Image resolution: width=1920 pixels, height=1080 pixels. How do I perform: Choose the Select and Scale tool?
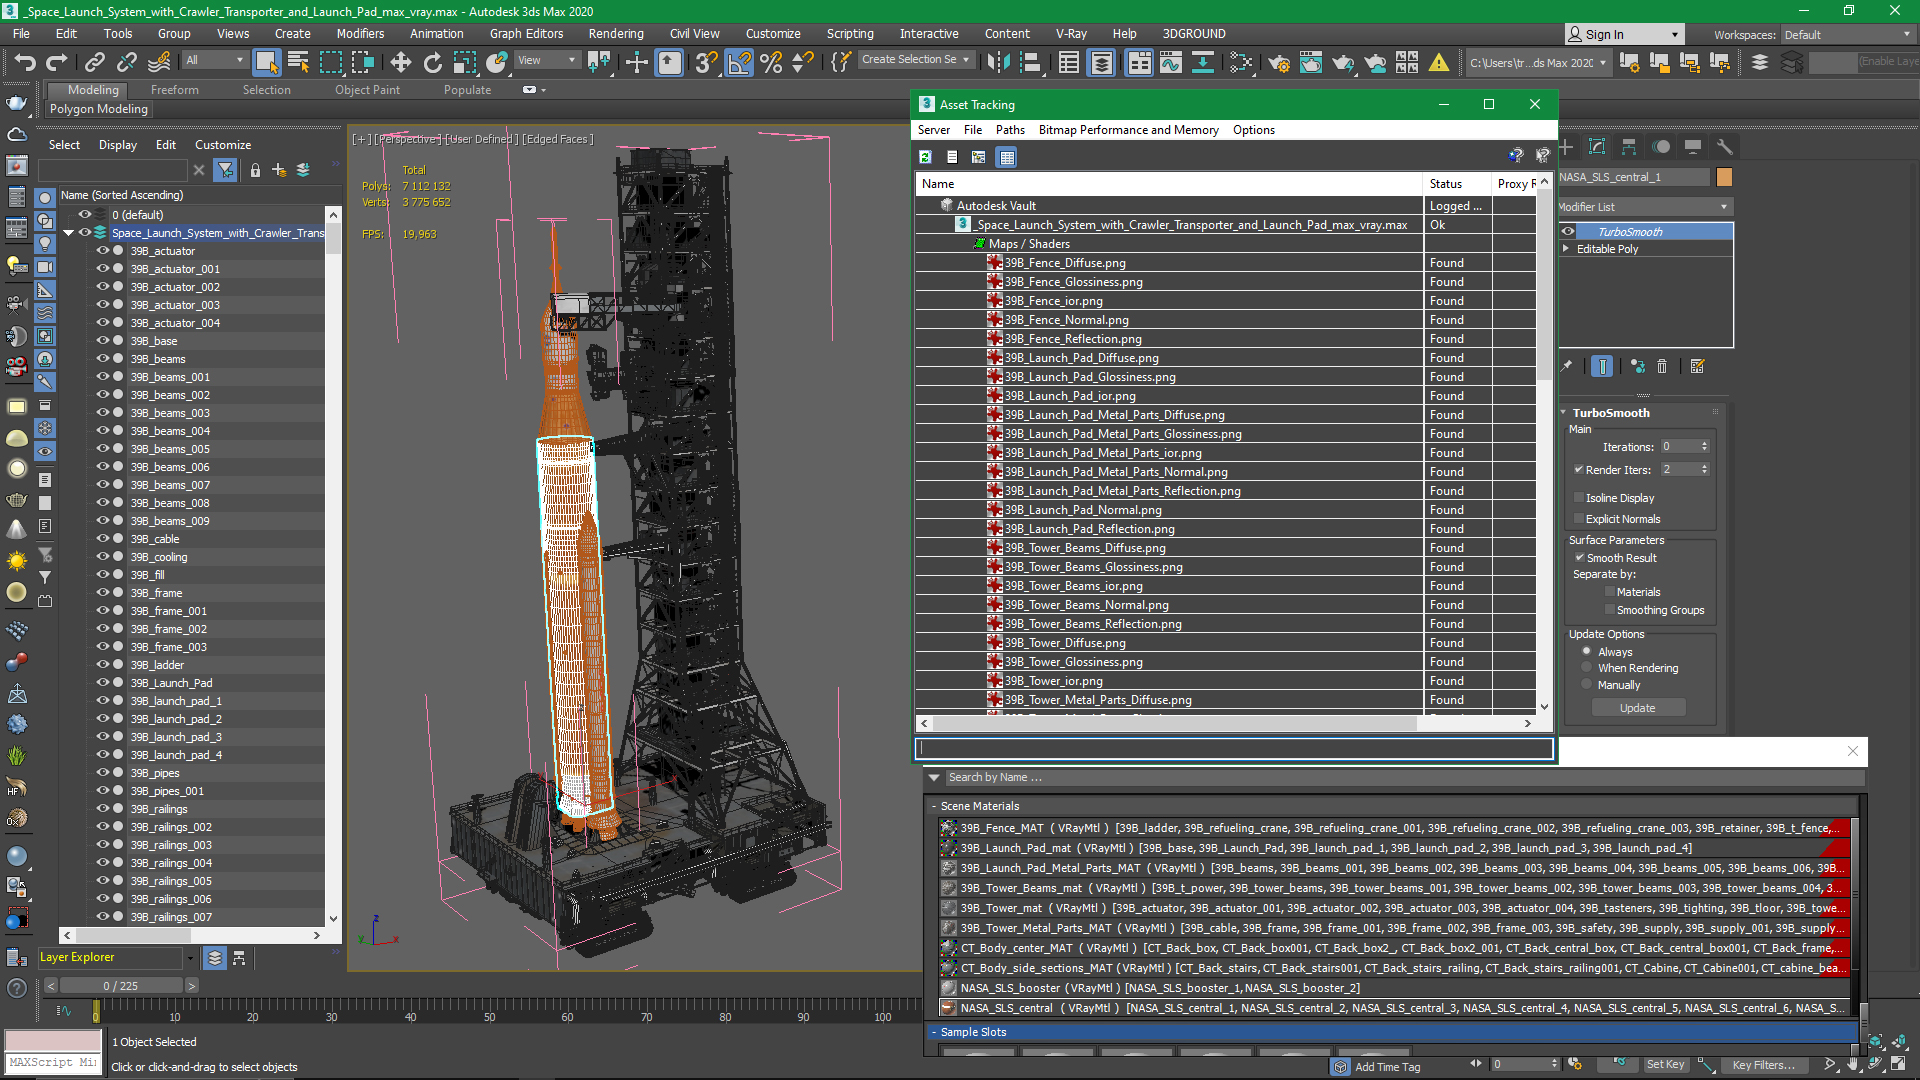[x=464, y=62]
